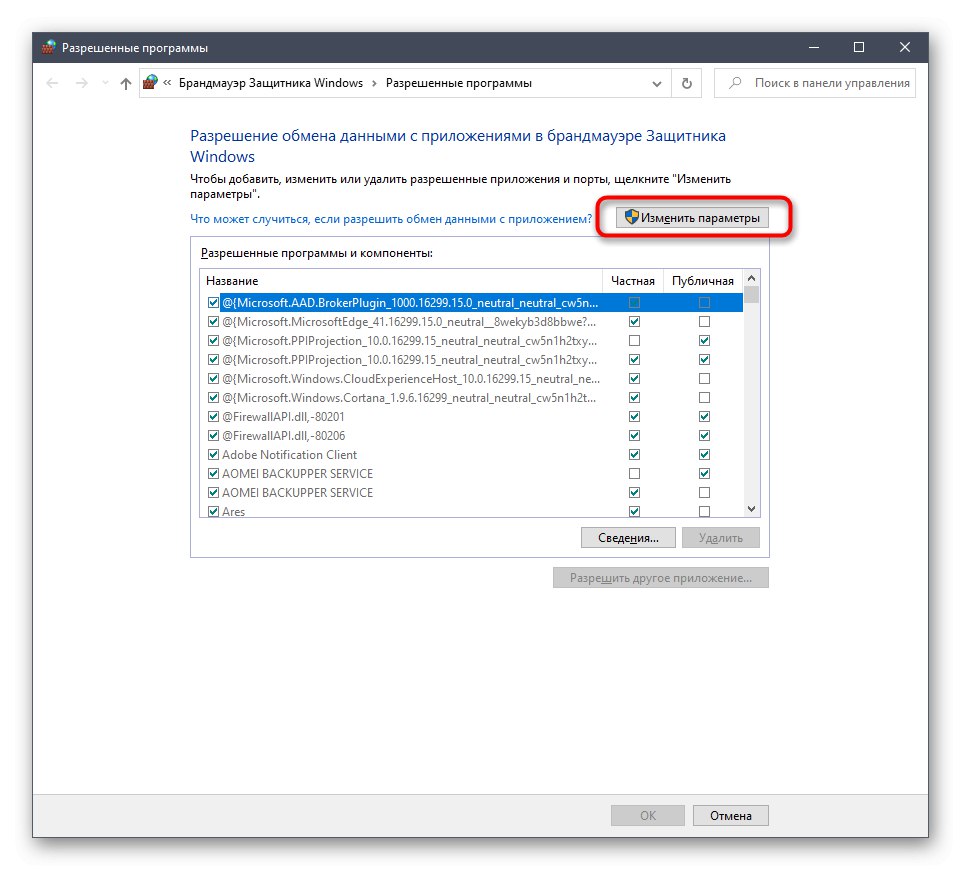Open the address bar history dropdown

[x=655, y=83]
